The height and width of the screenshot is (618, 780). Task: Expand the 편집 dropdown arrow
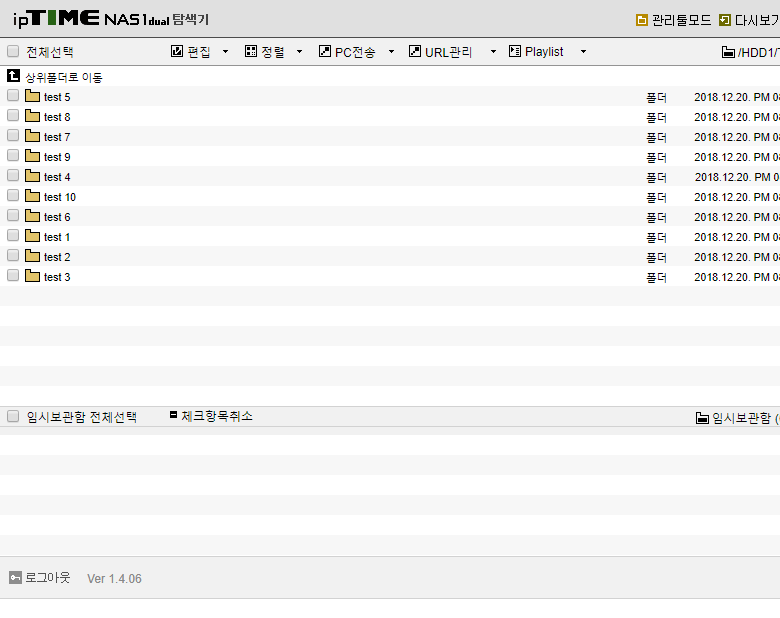click(225, 51)
